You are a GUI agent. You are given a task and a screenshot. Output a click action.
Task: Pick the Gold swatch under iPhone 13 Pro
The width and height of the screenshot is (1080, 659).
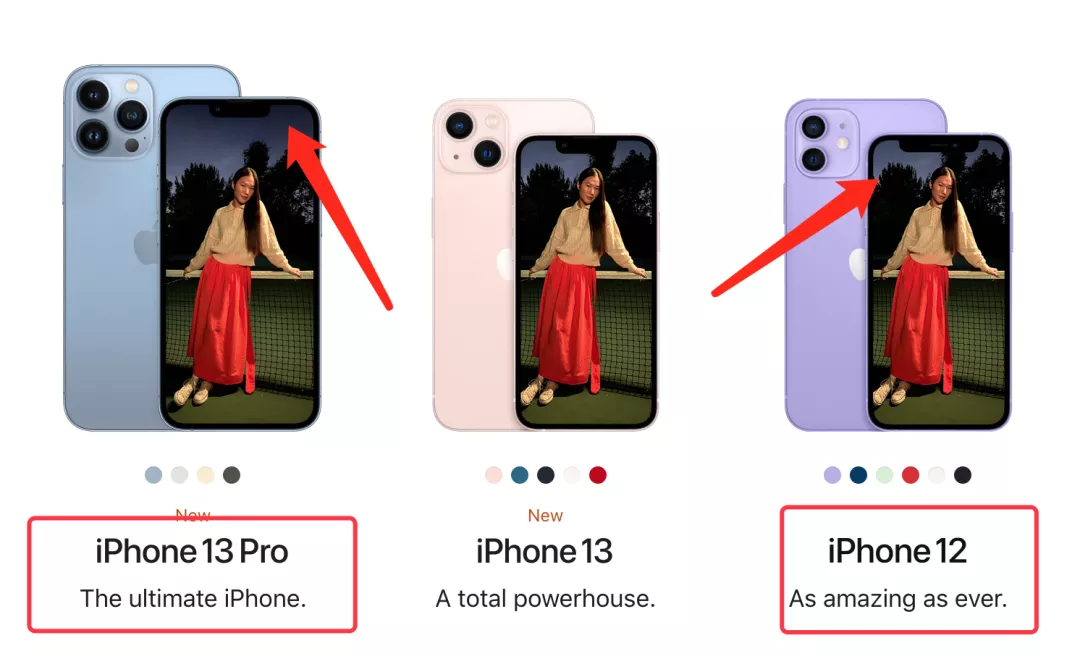click(205, 474)
